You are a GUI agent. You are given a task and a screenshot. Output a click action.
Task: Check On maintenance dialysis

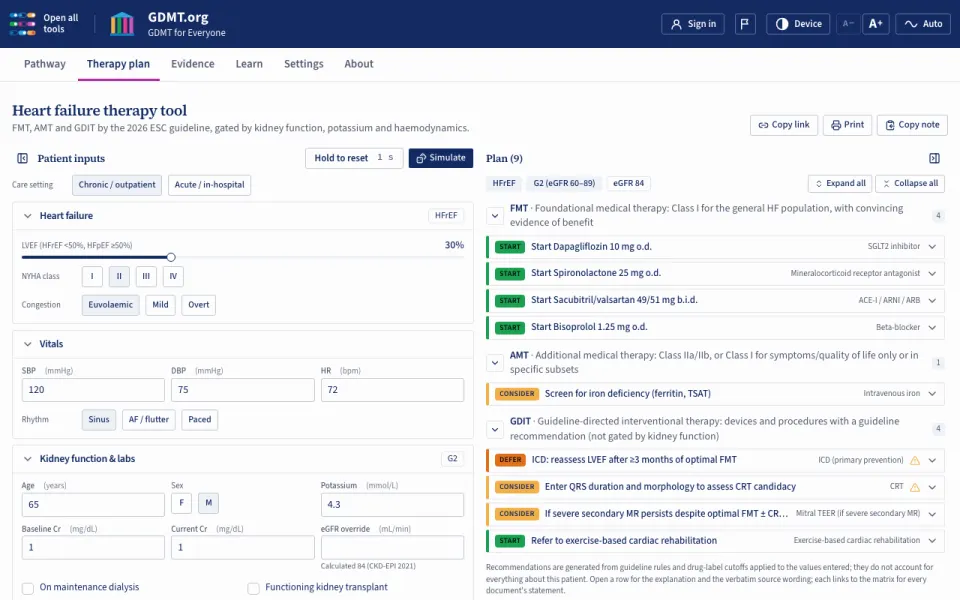coord(28,588)
